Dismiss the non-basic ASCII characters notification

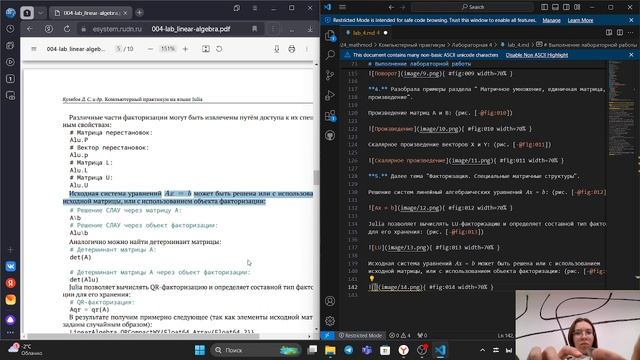[631, 55]
